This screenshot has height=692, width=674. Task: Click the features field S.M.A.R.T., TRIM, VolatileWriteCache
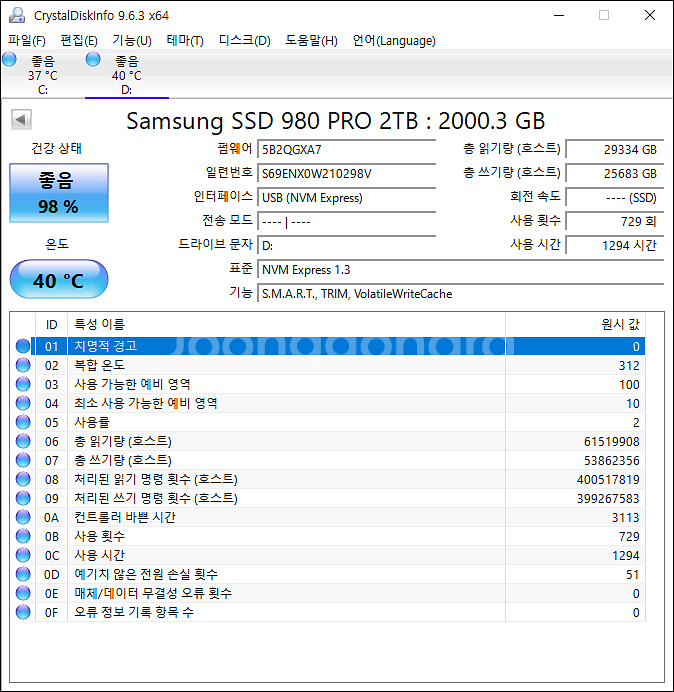coord(461,293)
